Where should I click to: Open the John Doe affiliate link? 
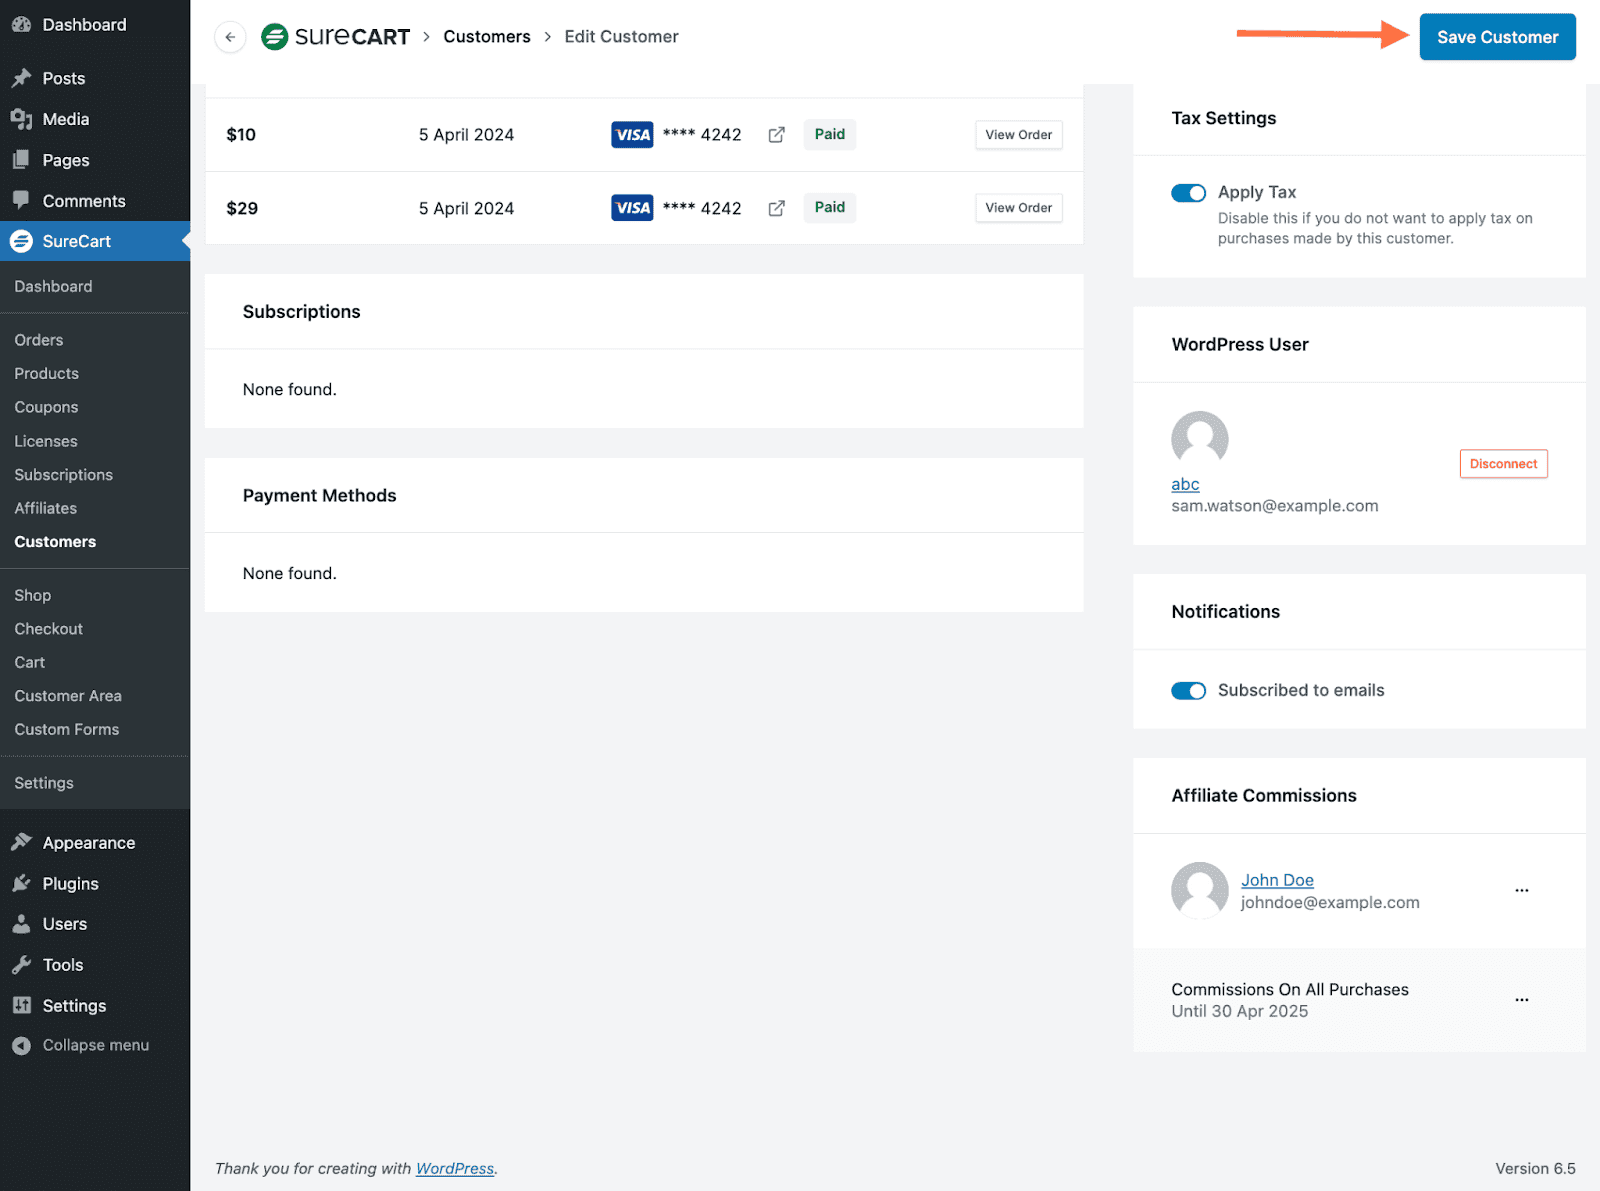click(x=1277, y=880)
